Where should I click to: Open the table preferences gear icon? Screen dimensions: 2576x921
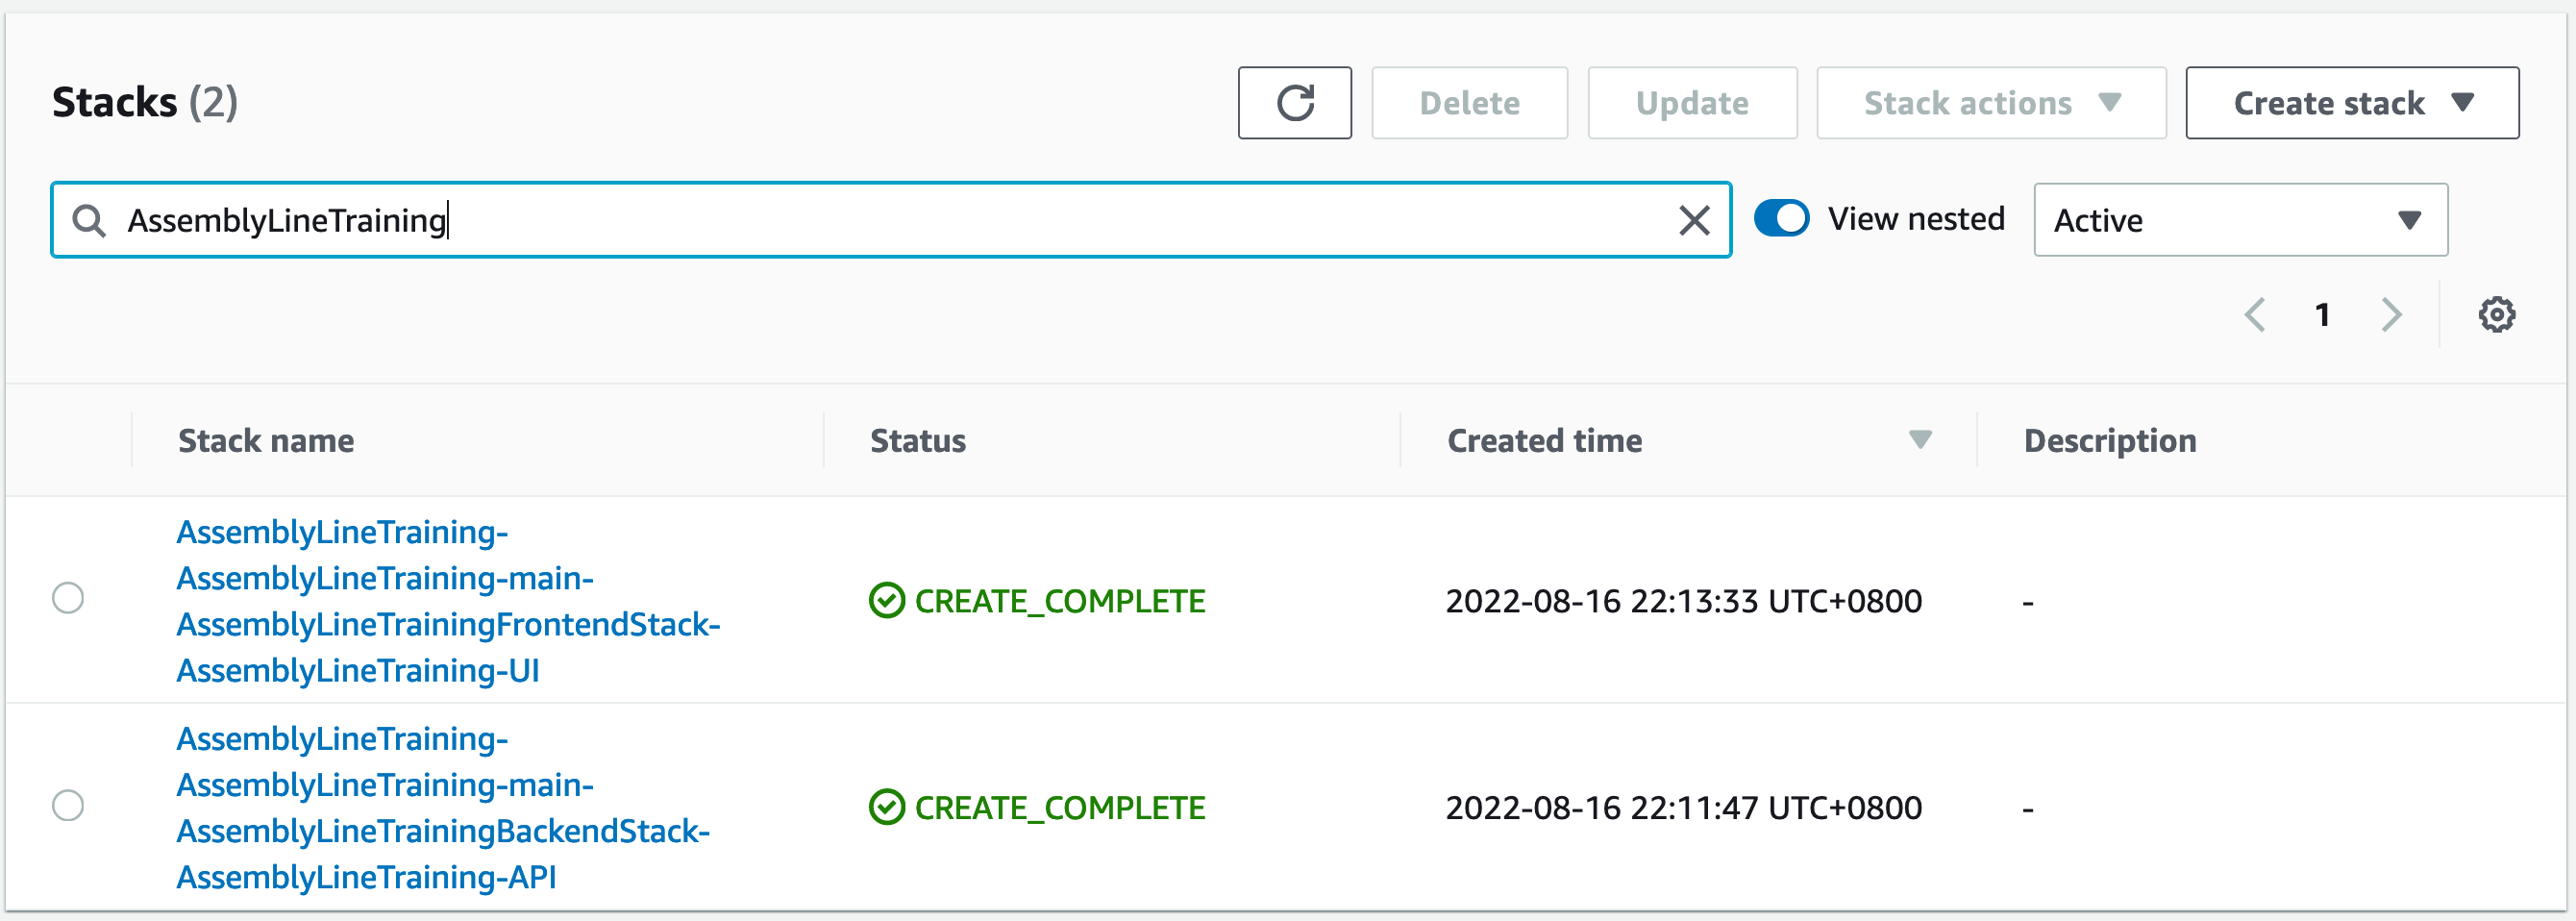2497,314
